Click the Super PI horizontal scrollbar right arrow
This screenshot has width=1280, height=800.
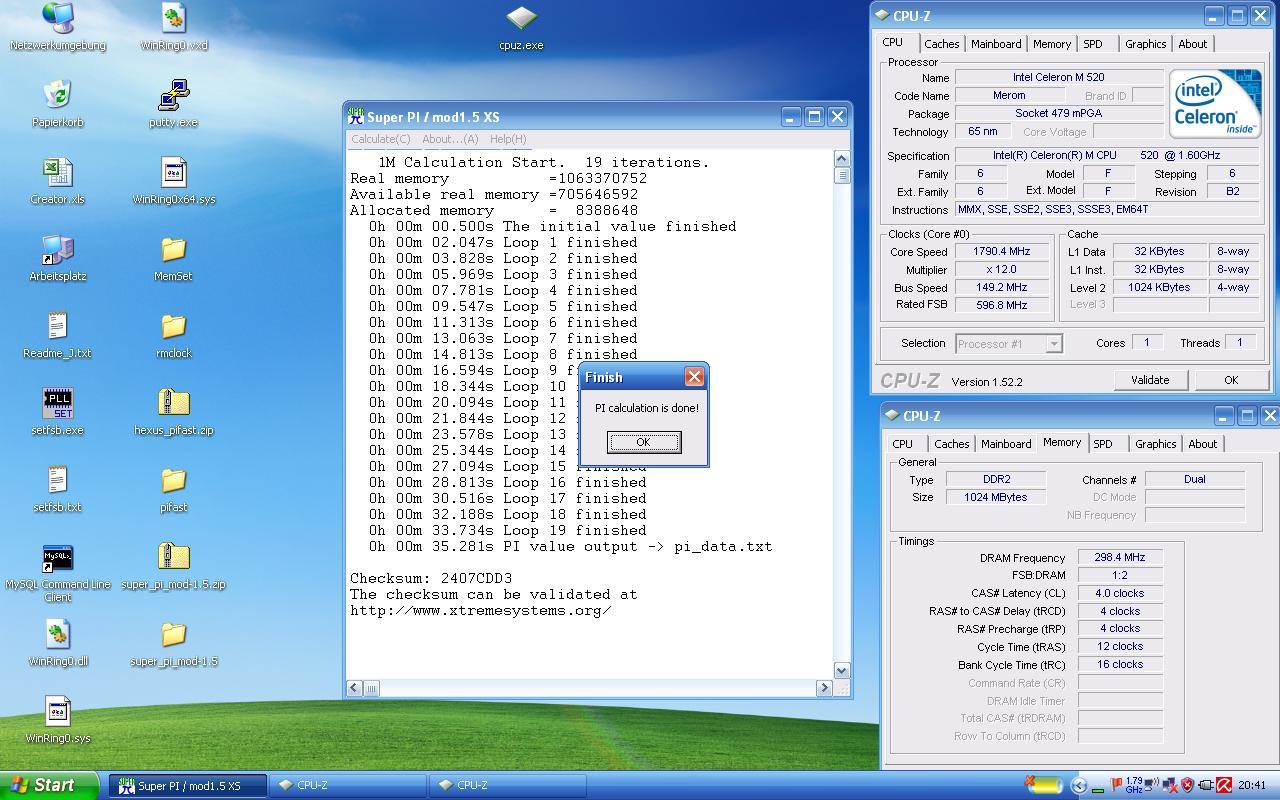click(824, 688)
